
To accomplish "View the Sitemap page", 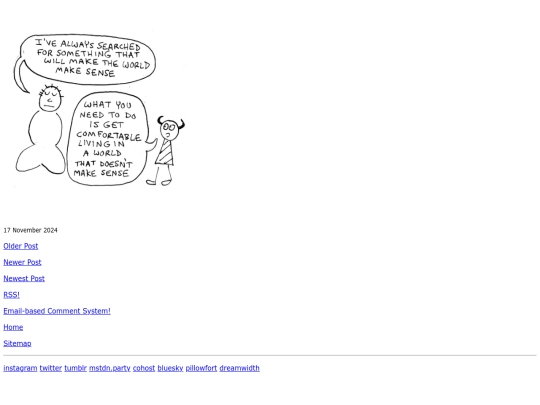I will (17, 343).
